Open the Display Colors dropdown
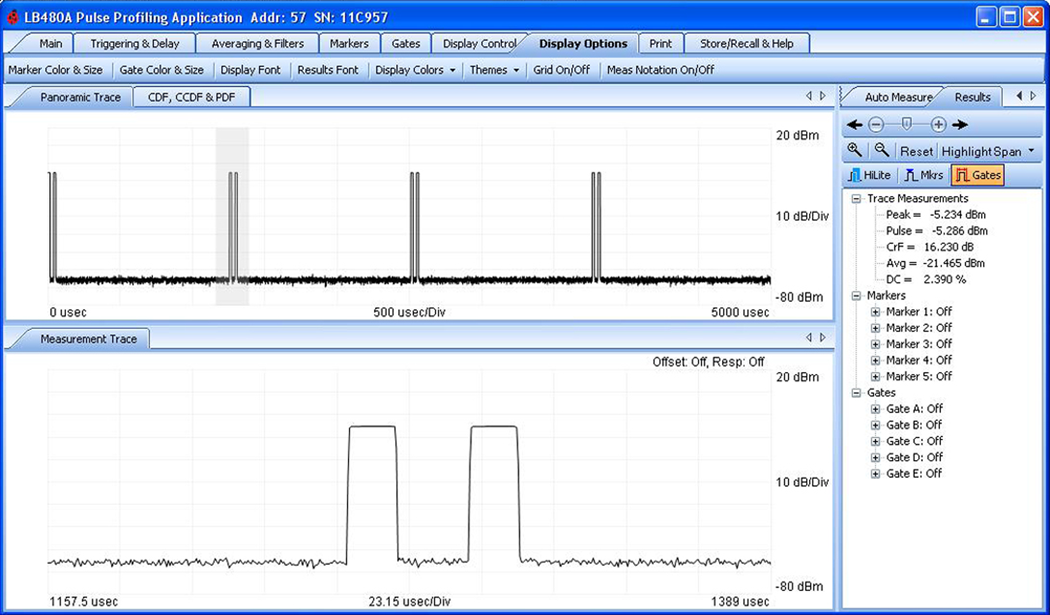Image resolution: width=1050 pixels, height=615 pixels. coord(415,70)
